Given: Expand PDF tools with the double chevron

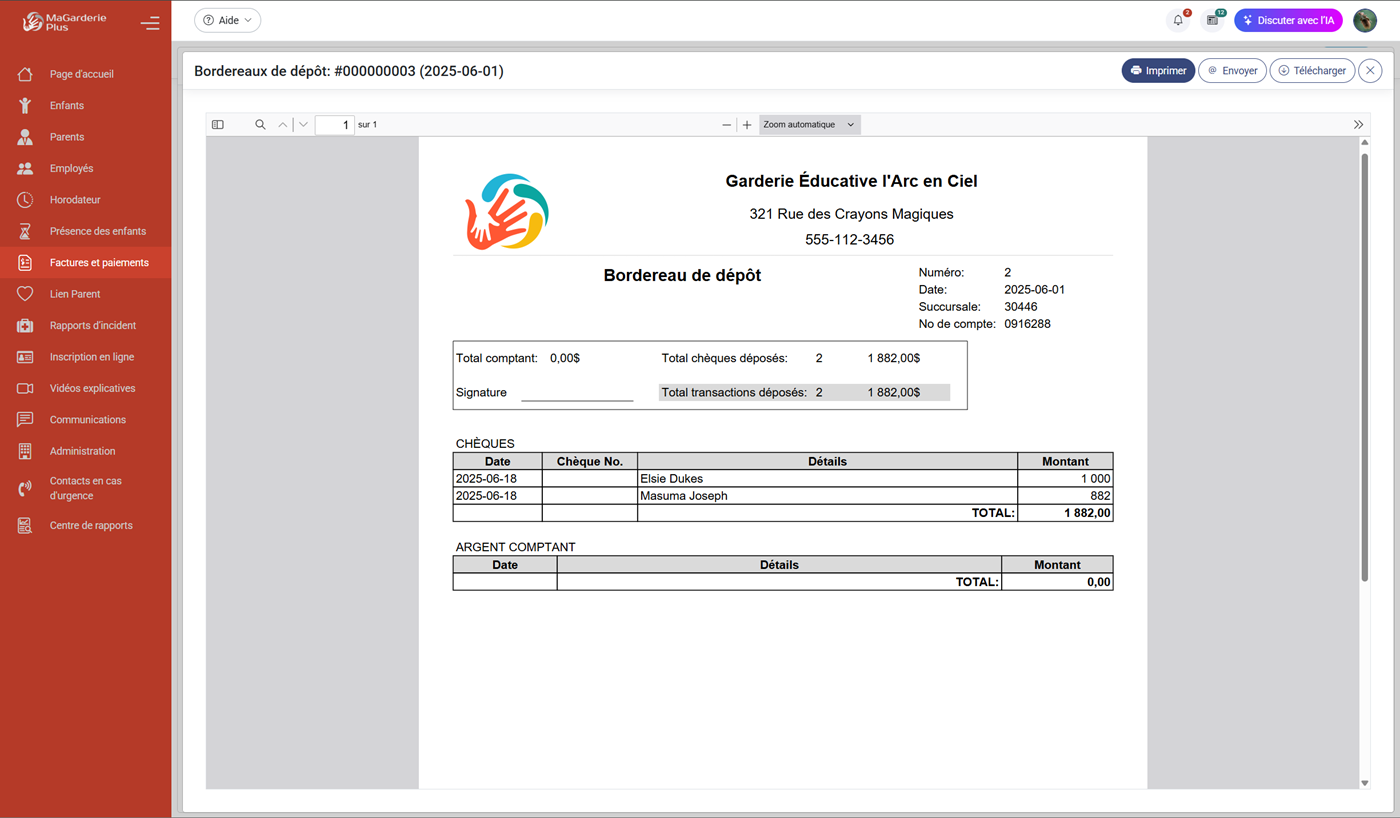Looking at the screenshot, I should pos(1358,125).
